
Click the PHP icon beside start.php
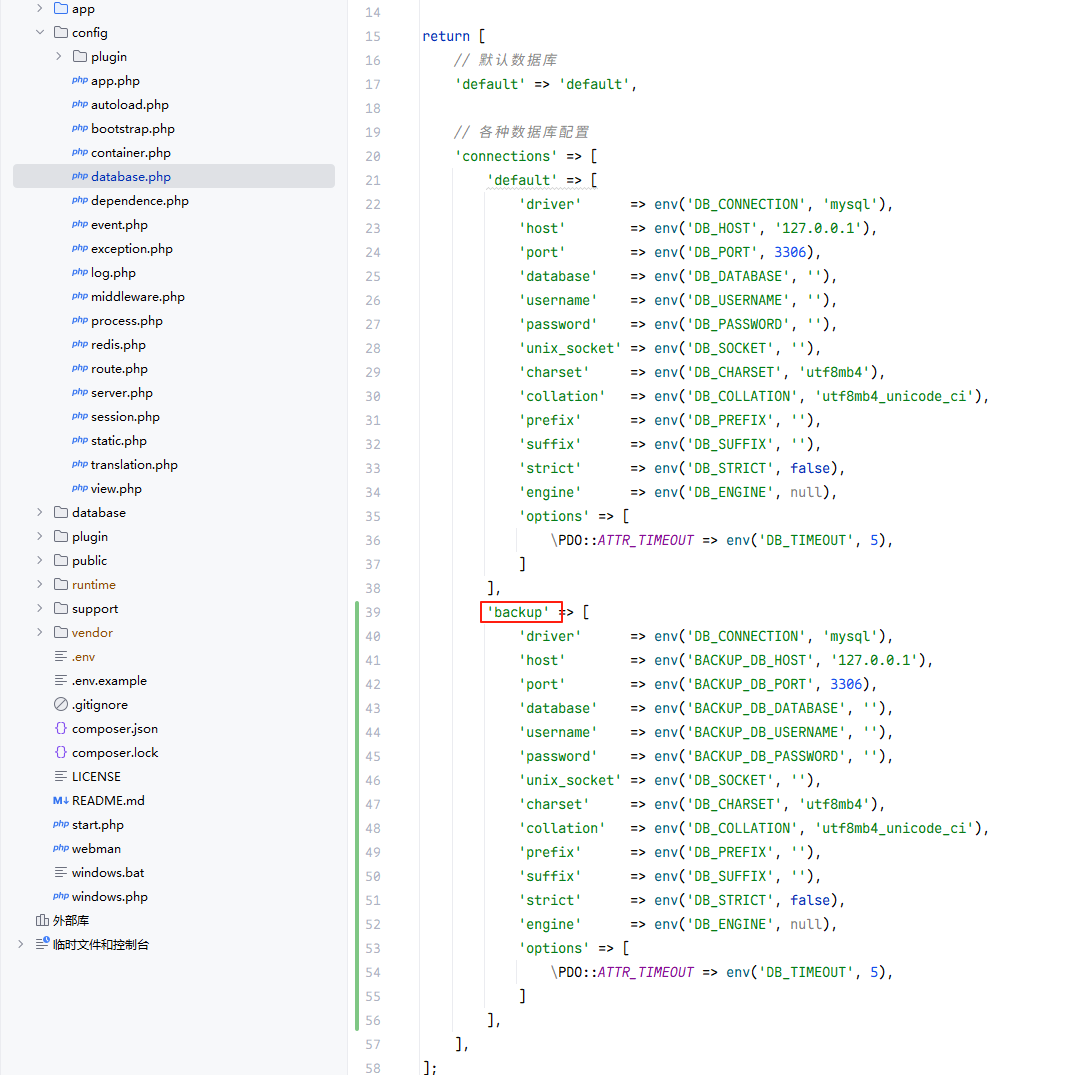[x=61, y=825]
